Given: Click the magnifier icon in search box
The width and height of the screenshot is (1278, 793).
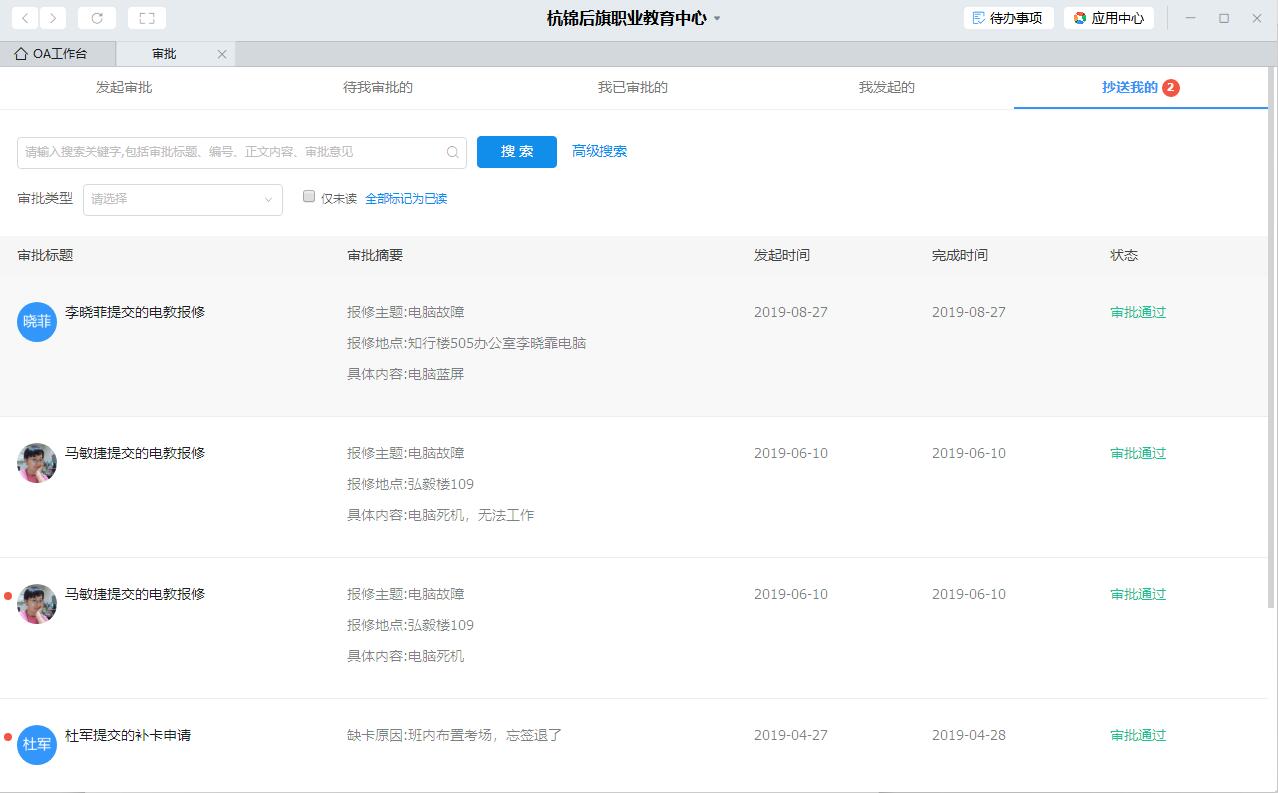Looking at the screenshot, I should (x=453, y=152).
